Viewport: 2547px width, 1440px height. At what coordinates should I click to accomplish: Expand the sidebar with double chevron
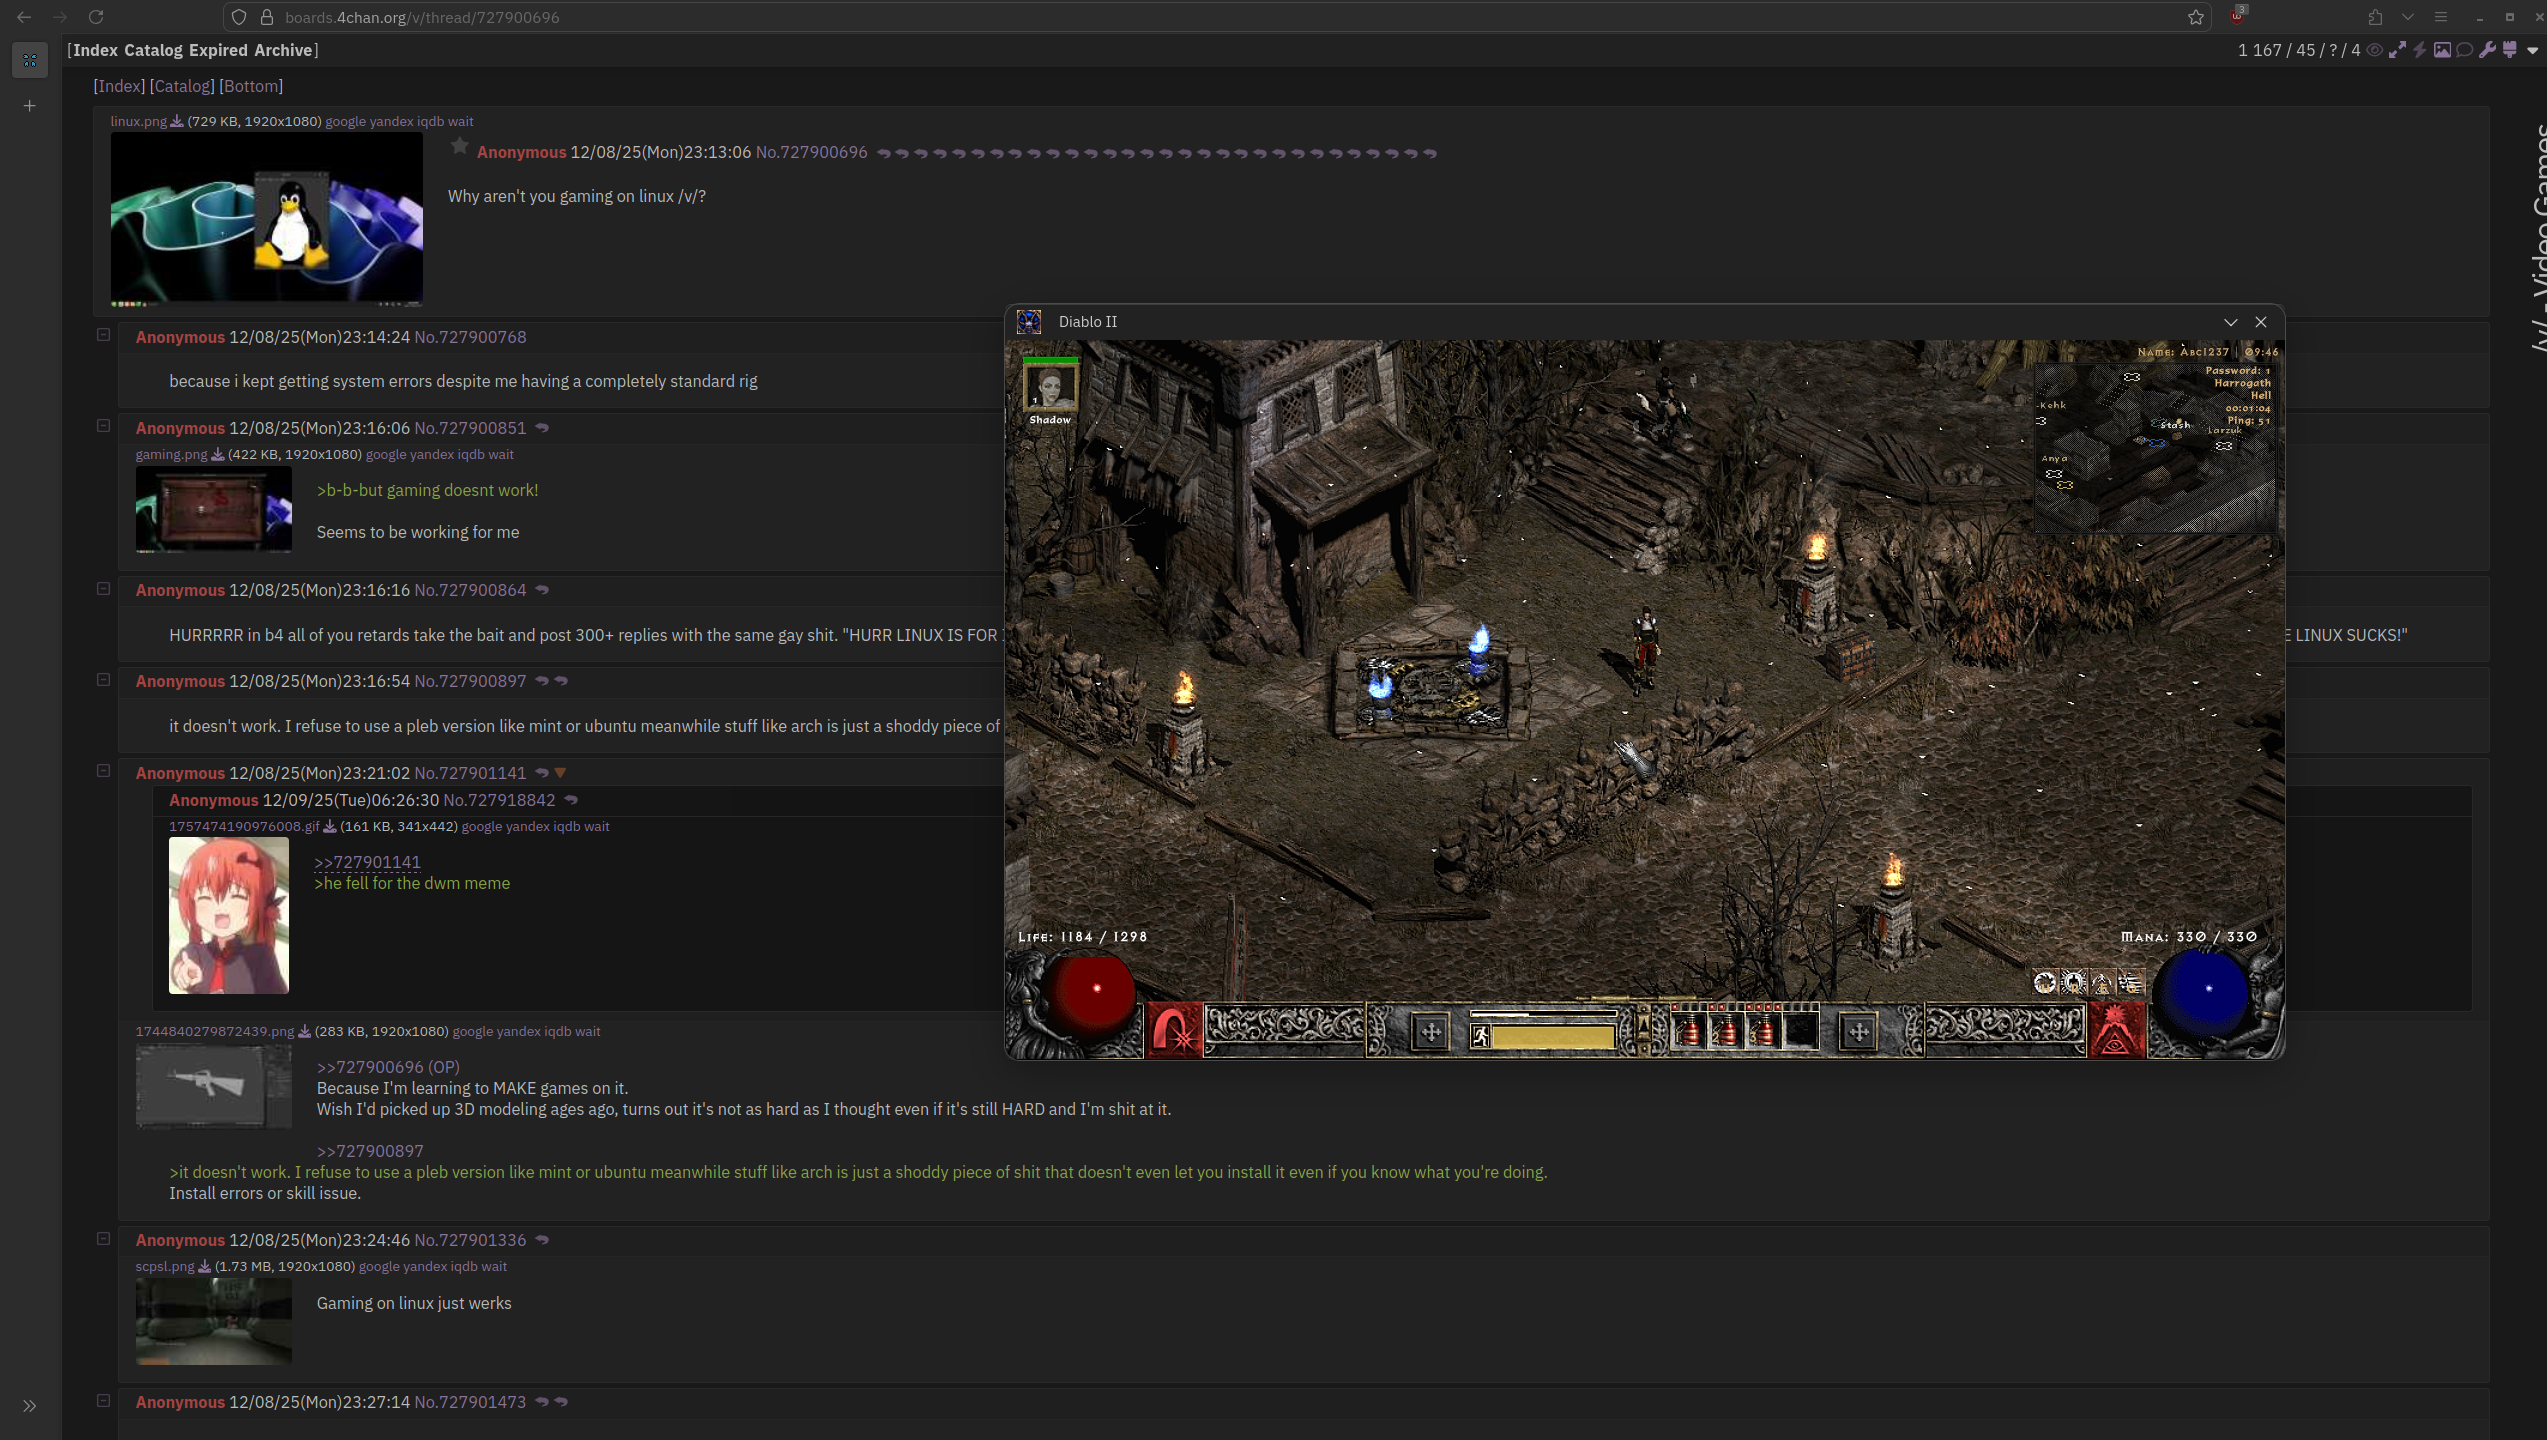pyautogui.click(x=29, y=1406)
